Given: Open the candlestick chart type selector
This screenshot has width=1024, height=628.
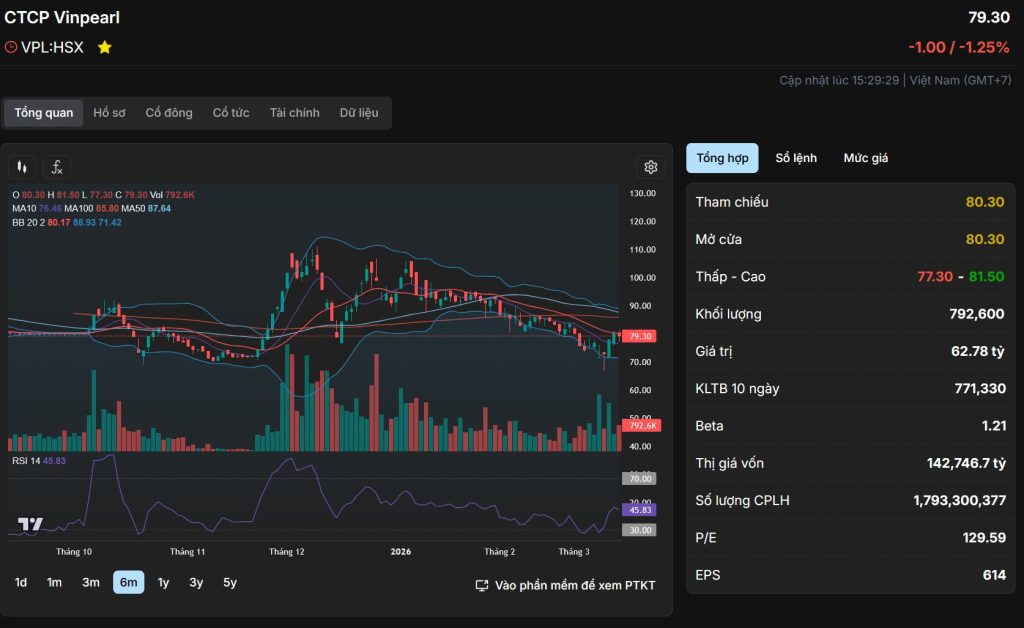Looking at the screenshot, I should coord(22,167).
